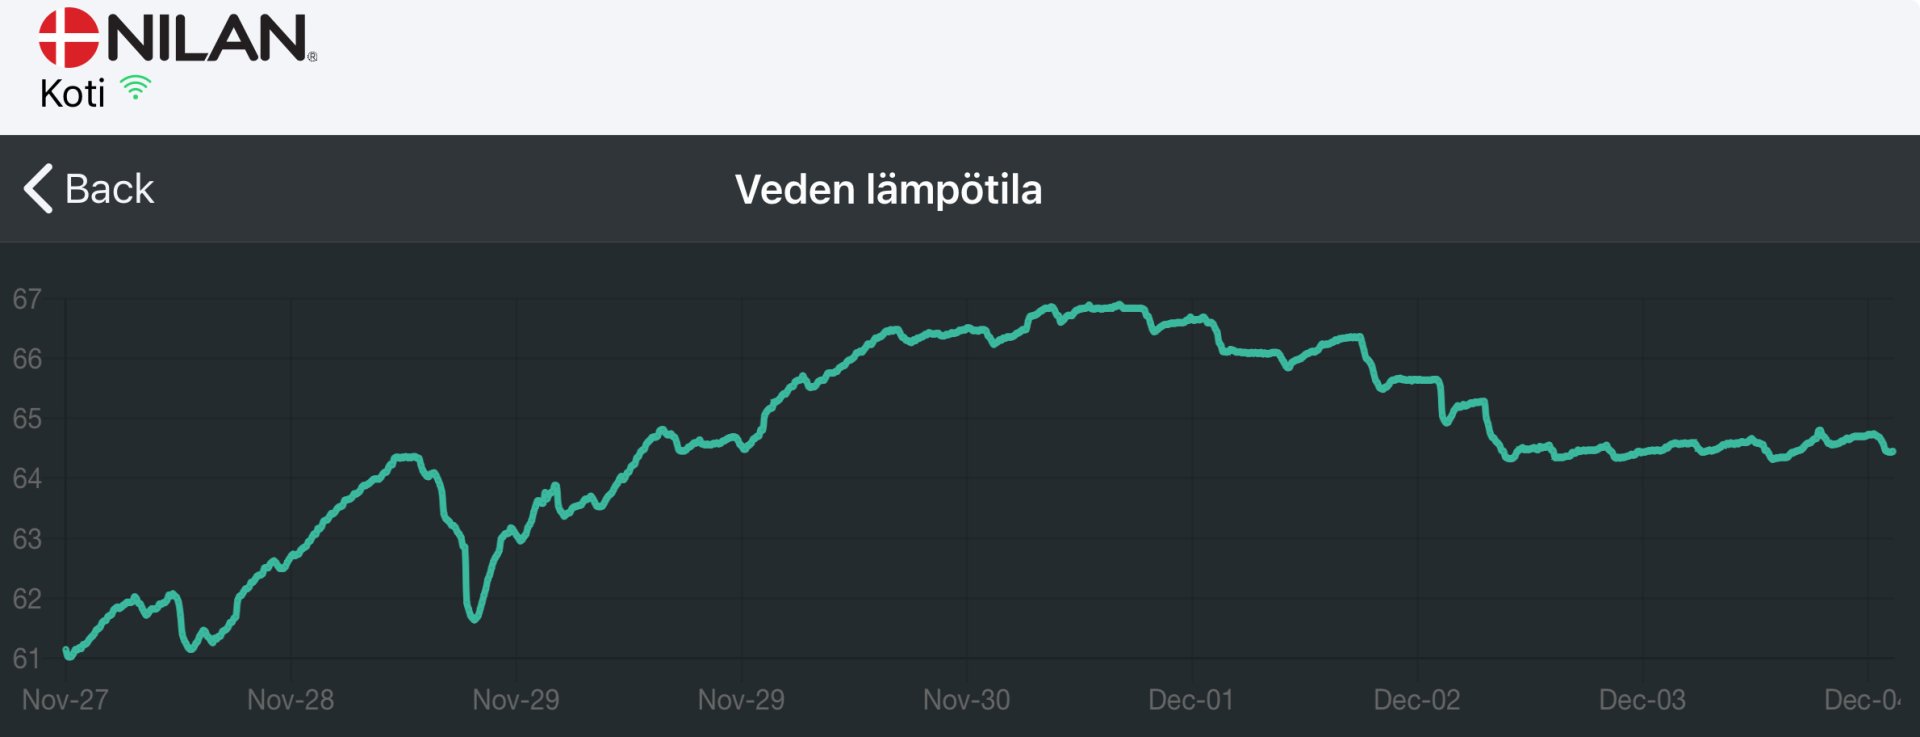Click the 61 temperature axis label
The image size is (1920, 737).
pyautogui.click(x=27, y=659)
